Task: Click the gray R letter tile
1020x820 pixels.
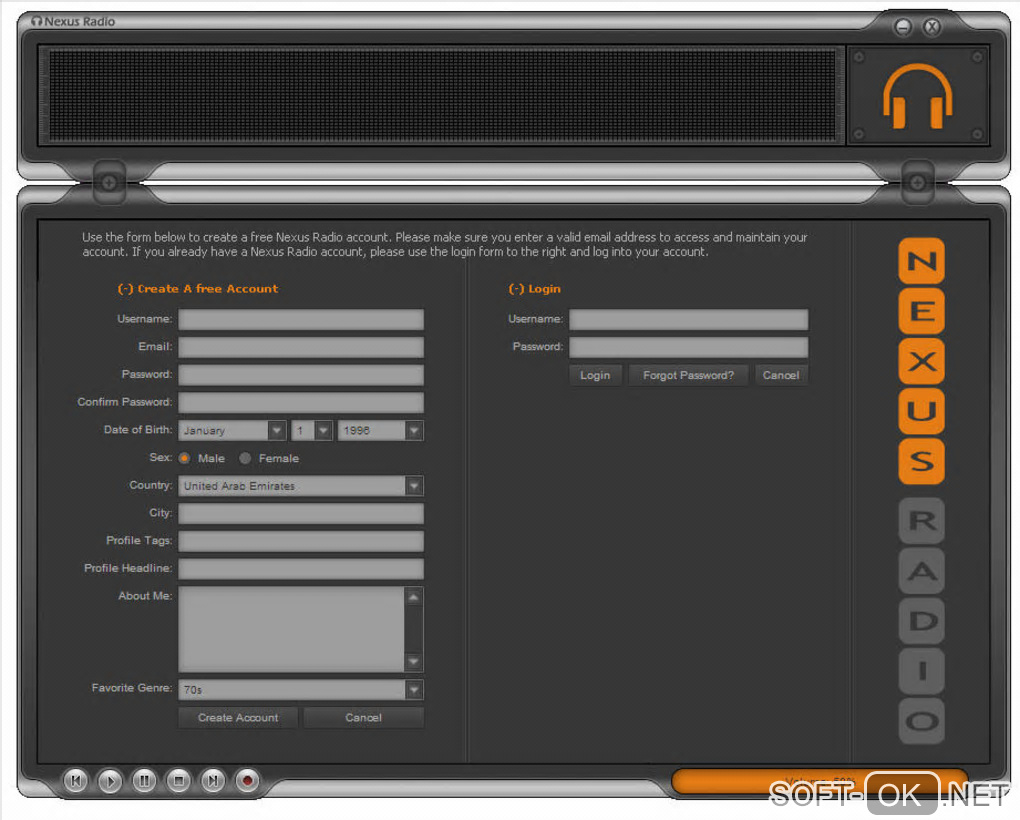Action: pos(922,520)
